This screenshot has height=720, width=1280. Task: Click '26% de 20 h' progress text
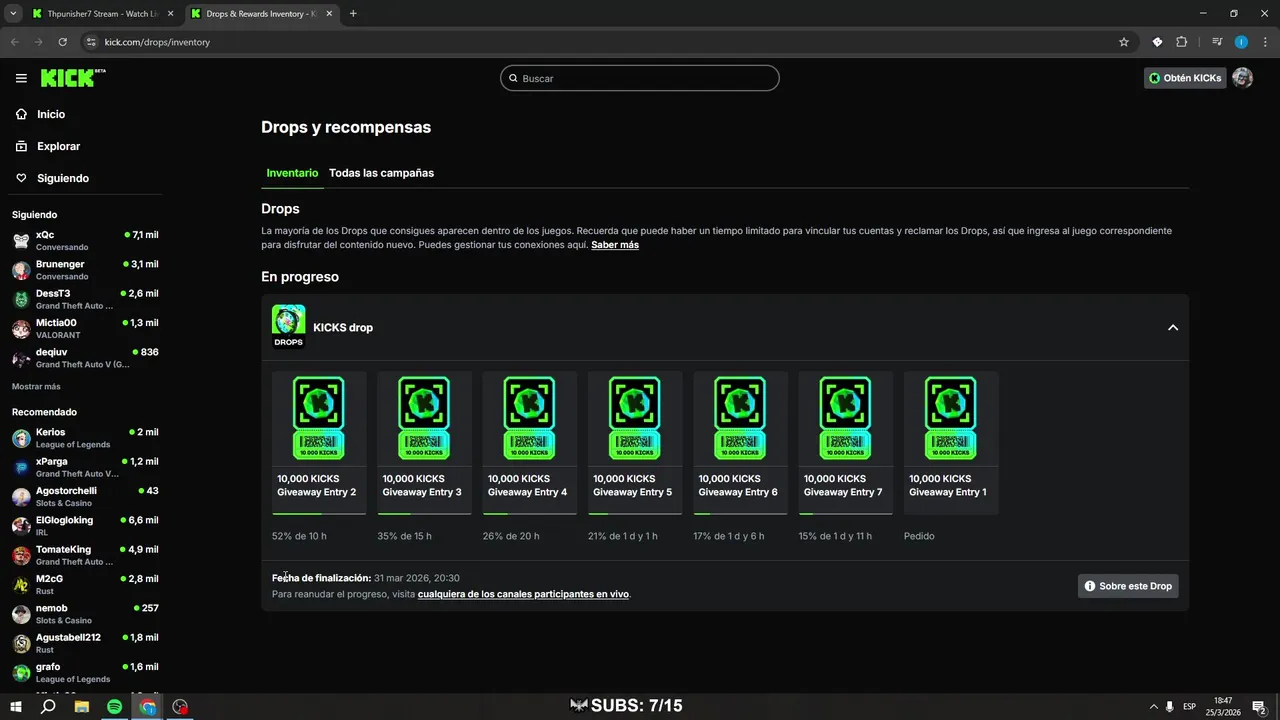[511, 536]
